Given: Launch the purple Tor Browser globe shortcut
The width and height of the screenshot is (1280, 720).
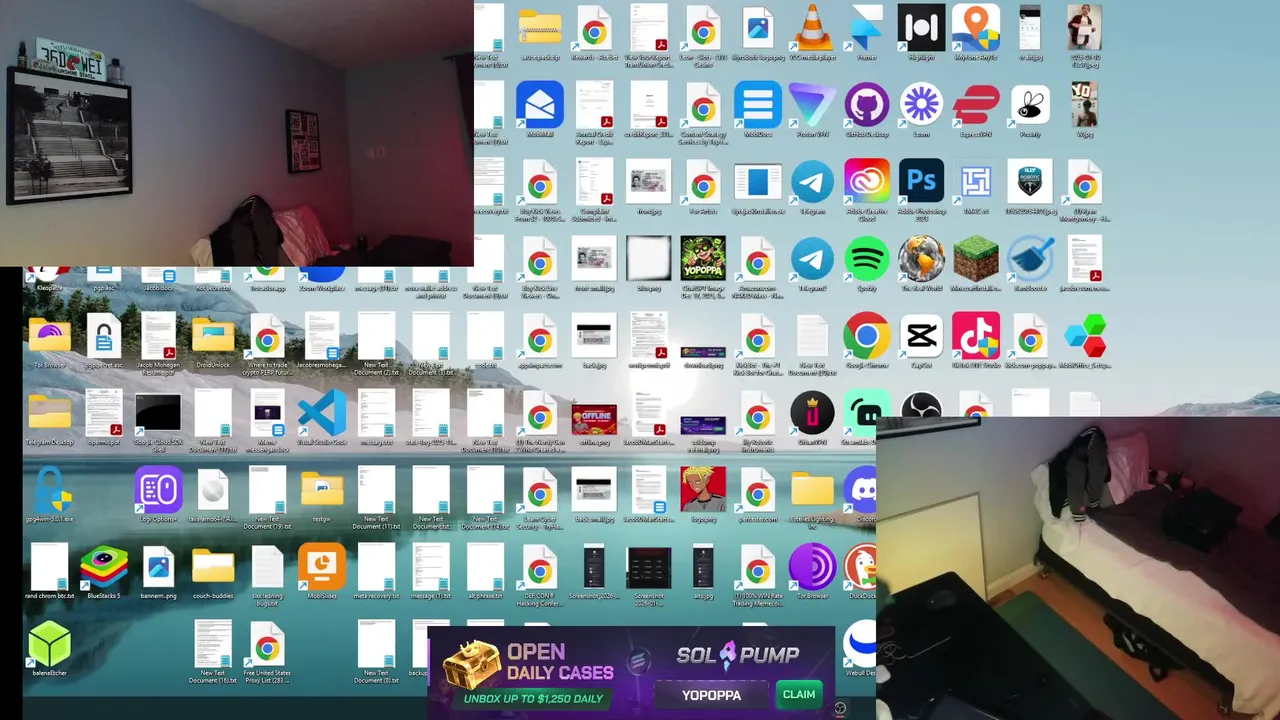Looking at the screenshot, I should pyautogui.click(x=812, y=568).
